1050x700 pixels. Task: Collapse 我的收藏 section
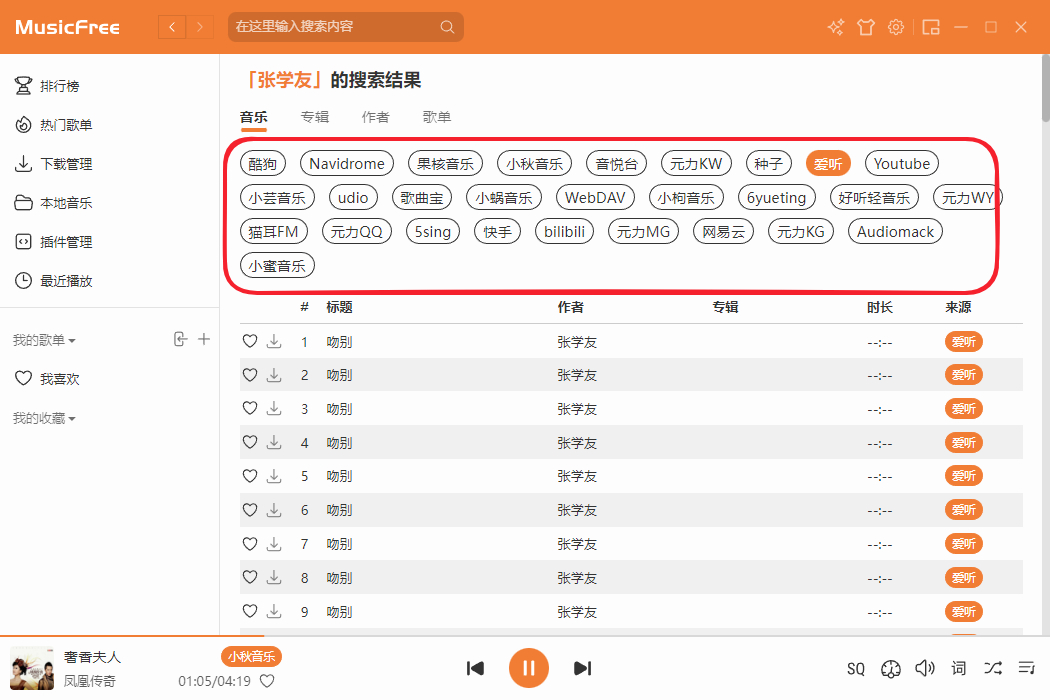tap(44, 419)
